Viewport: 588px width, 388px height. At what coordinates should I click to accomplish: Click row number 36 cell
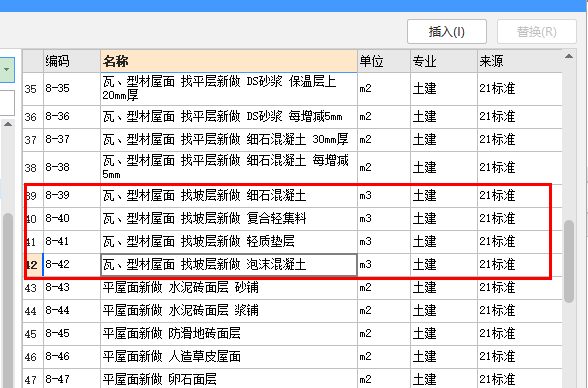pos(33,117)
